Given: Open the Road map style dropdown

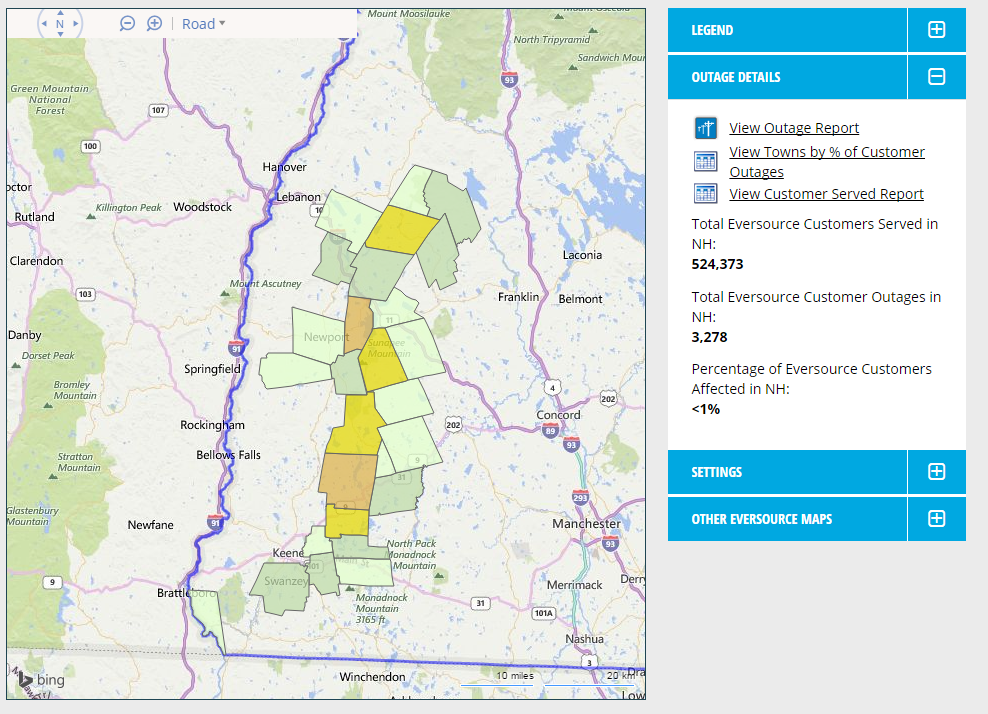Looking at the screenshot, I should (204, 24).
